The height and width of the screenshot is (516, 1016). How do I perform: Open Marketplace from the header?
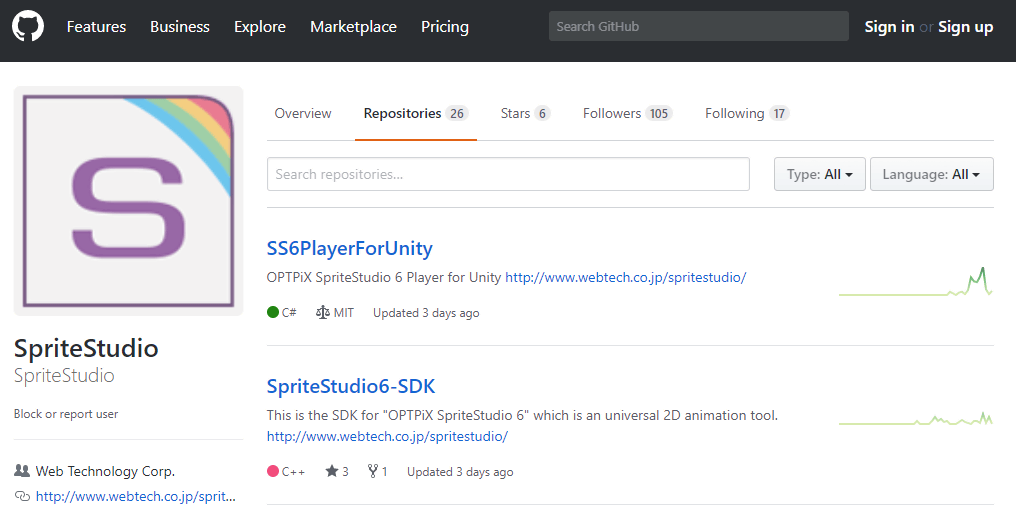(x=353, y=27)
